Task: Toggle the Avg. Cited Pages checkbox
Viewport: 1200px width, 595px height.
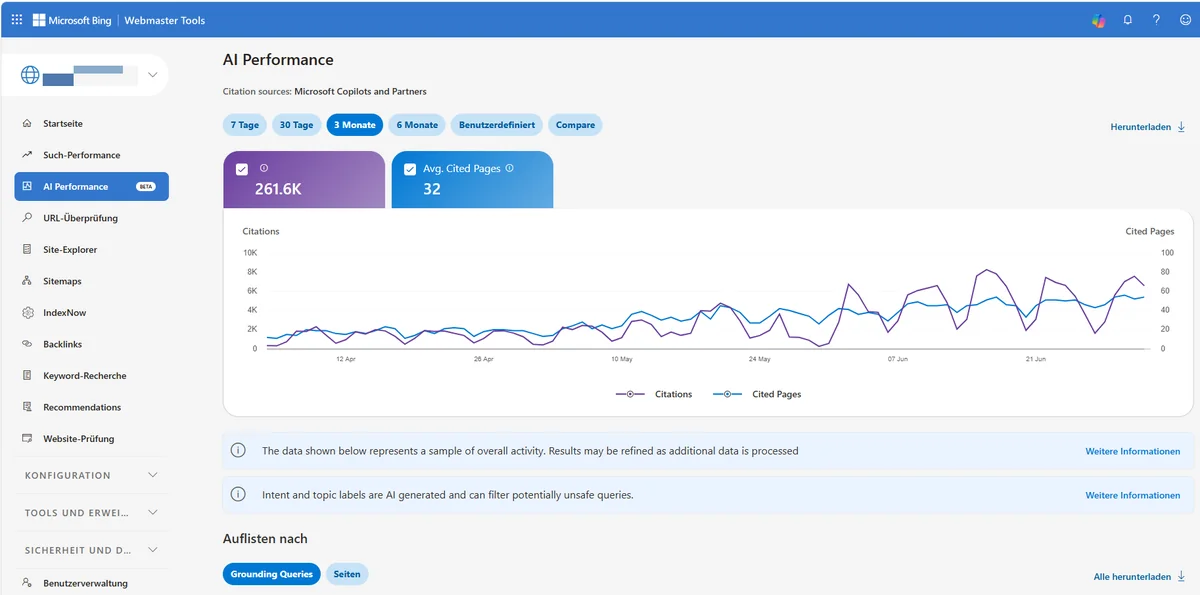Action: pyautogui.click(x=410, y=169)
